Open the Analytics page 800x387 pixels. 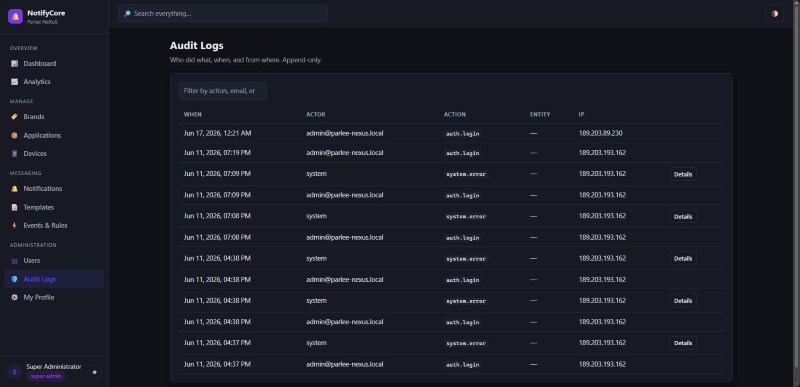coord(54,82)
